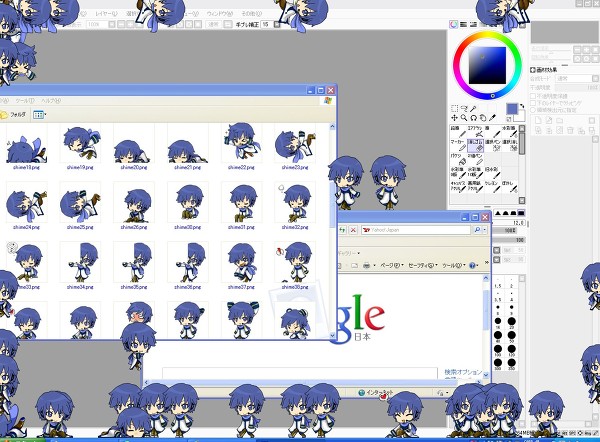Choose the bucket fill tool in the tray
This screenshot has width=600, height=442.
coord(458,159)
